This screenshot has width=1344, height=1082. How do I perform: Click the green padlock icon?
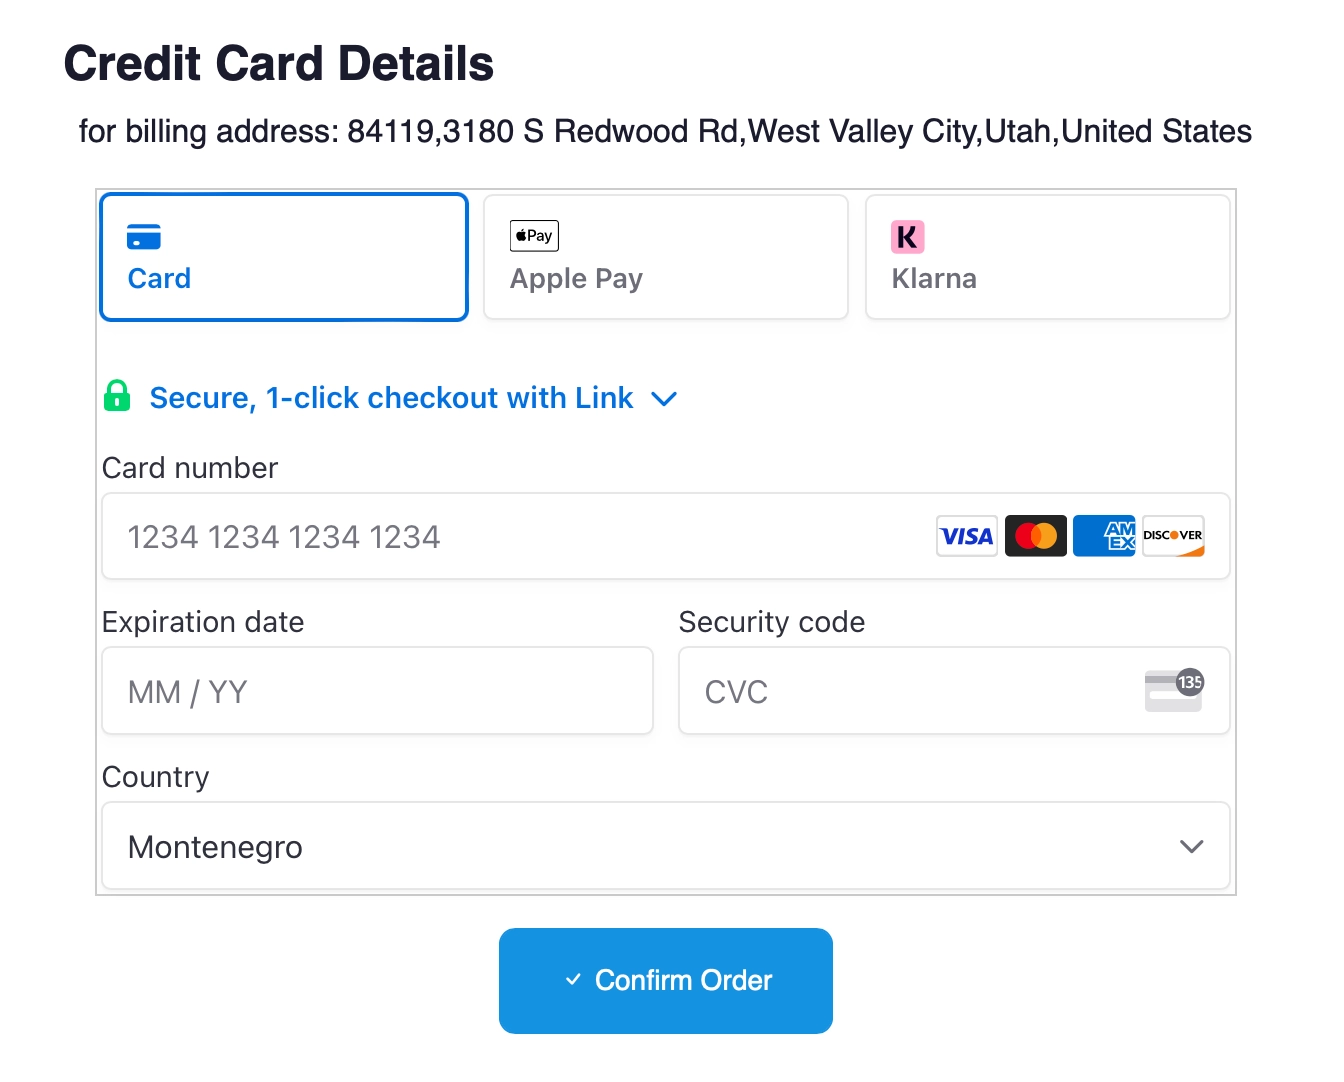tap(117, 396)
